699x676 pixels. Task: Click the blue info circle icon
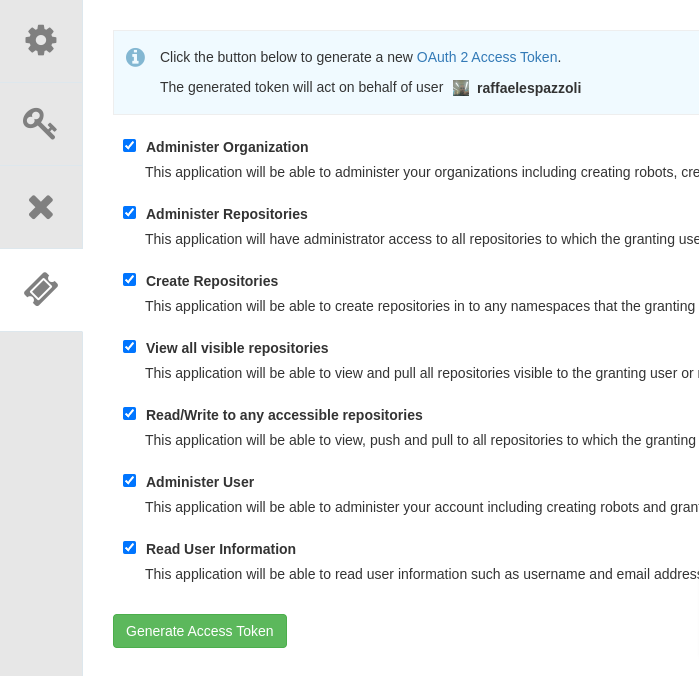point(135,57)
